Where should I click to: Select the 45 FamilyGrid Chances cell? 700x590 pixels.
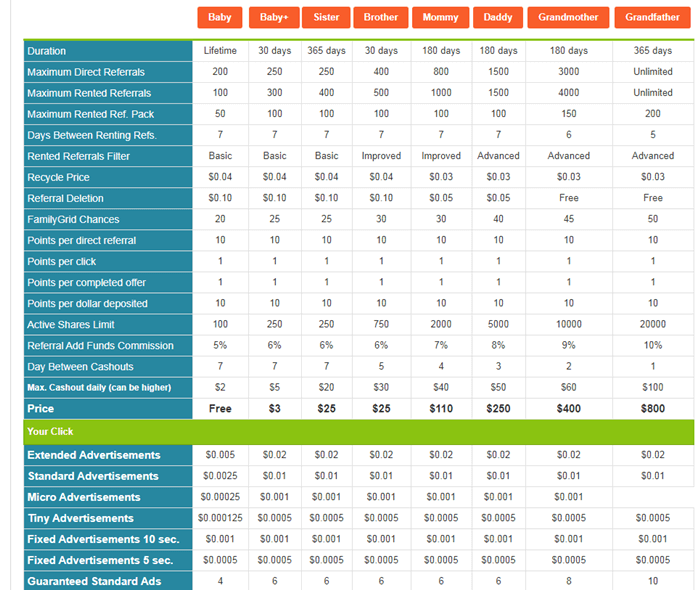click(x=568, y=219)
